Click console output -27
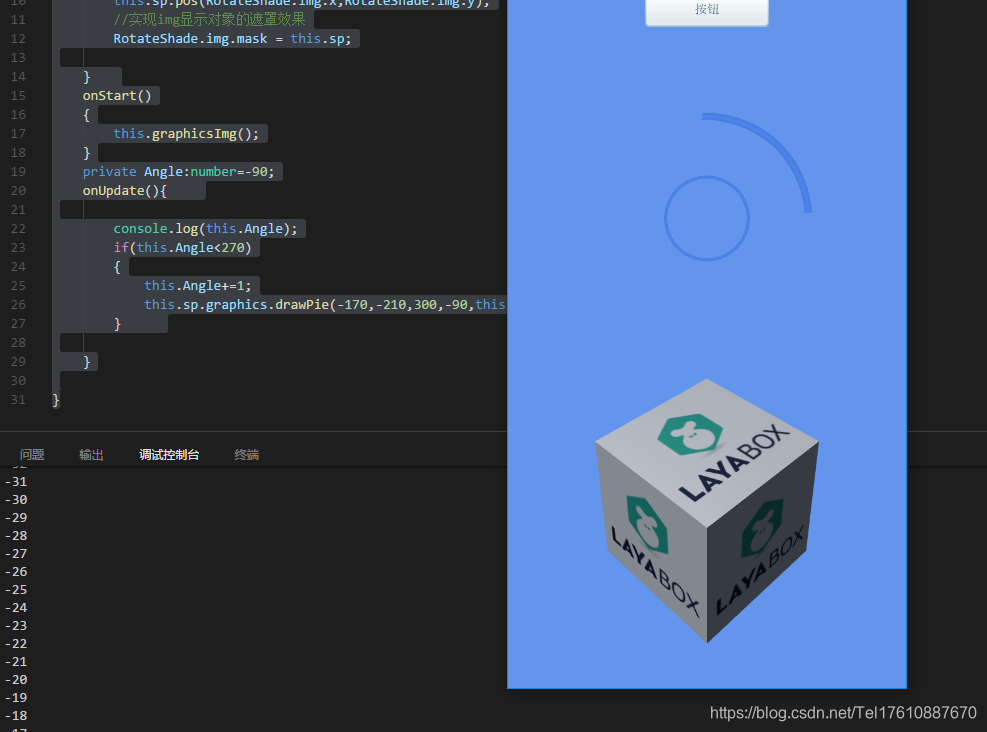 coord(16,554)
